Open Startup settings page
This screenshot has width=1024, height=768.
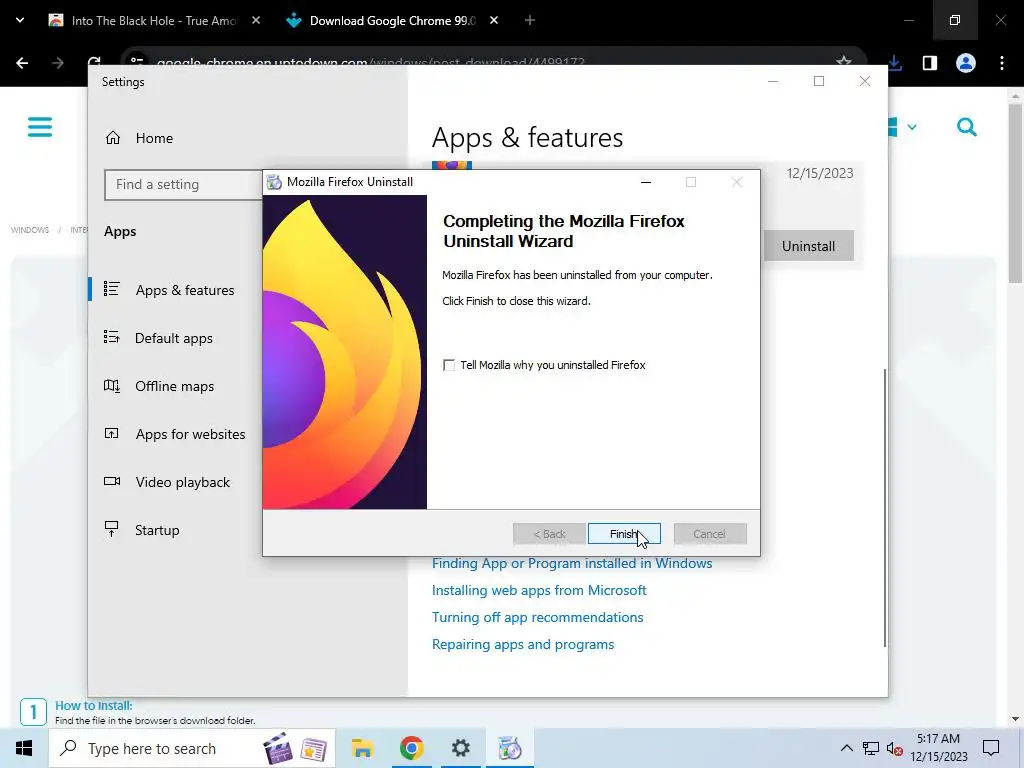157,530
